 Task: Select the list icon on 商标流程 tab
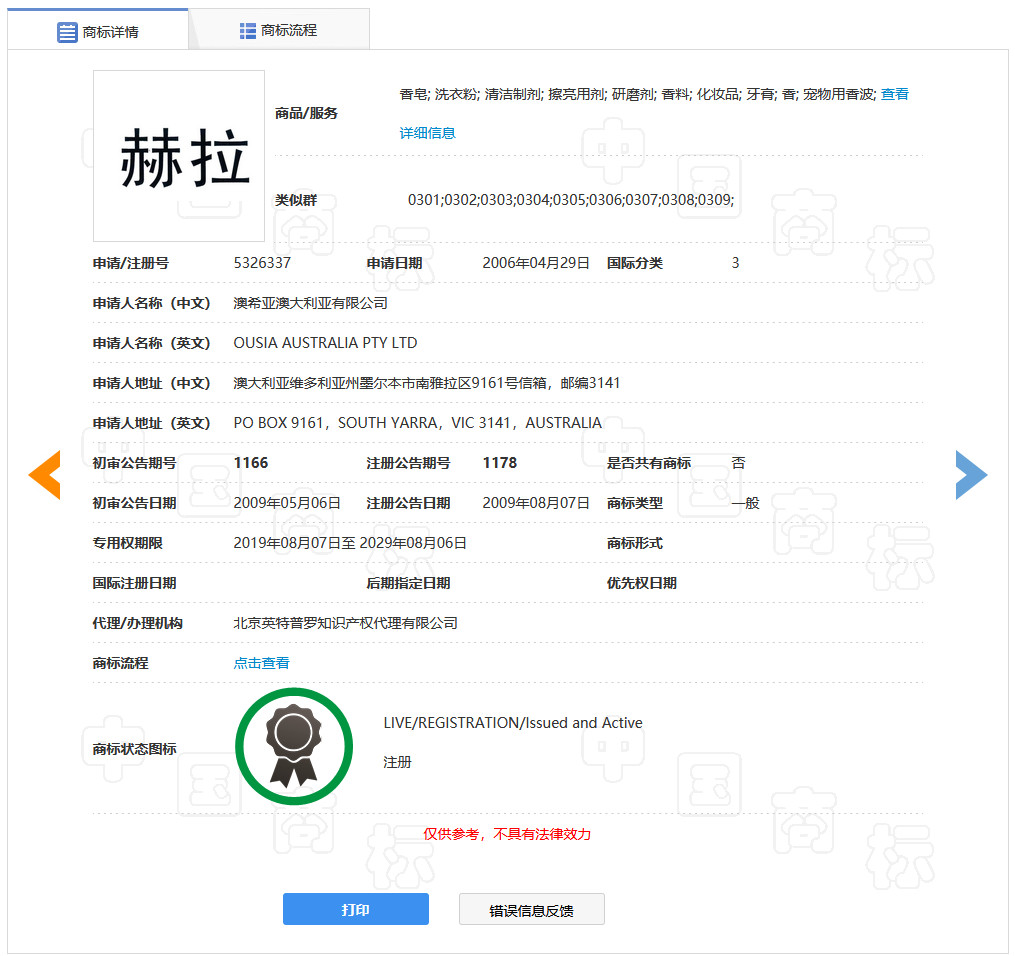246,31
